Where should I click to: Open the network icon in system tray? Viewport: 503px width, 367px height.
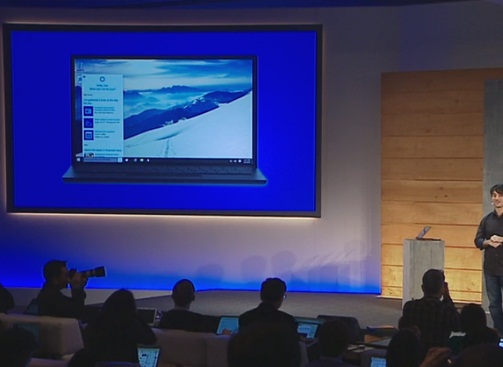(231, 161)
